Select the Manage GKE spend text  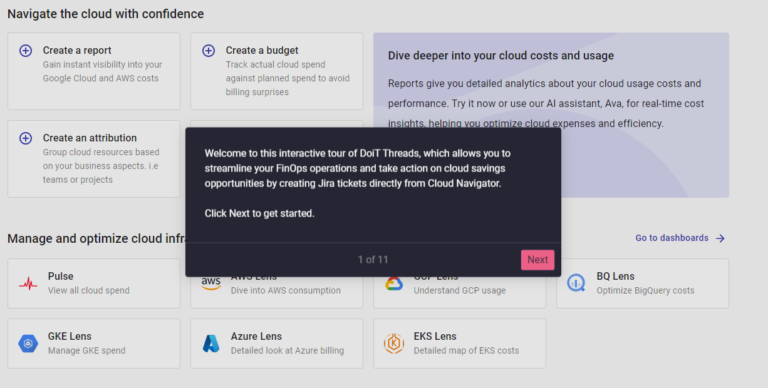click(87, 350)
